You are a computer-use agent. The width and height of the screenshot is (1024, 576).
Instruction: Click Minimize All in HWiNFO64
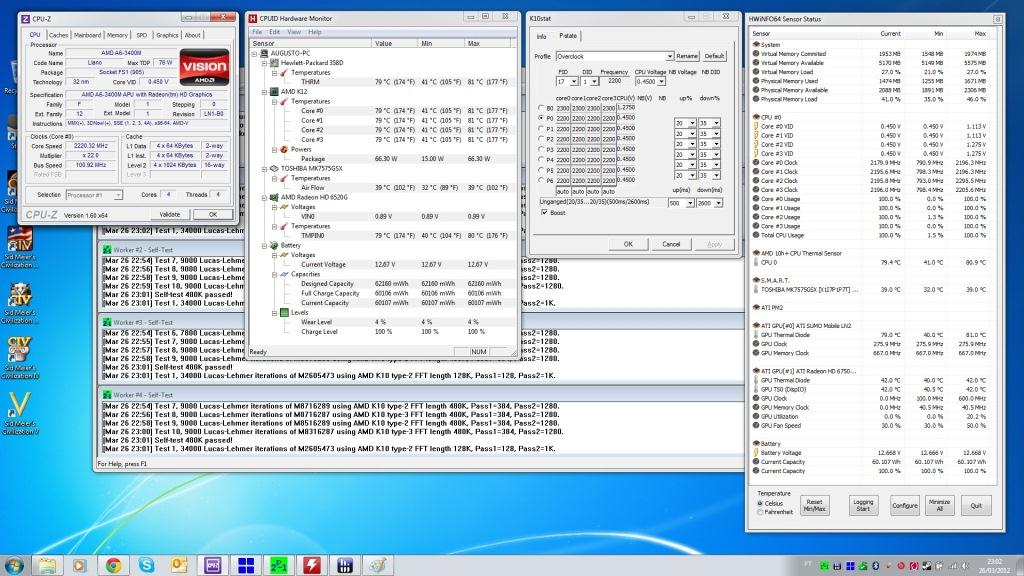(939, 505)
